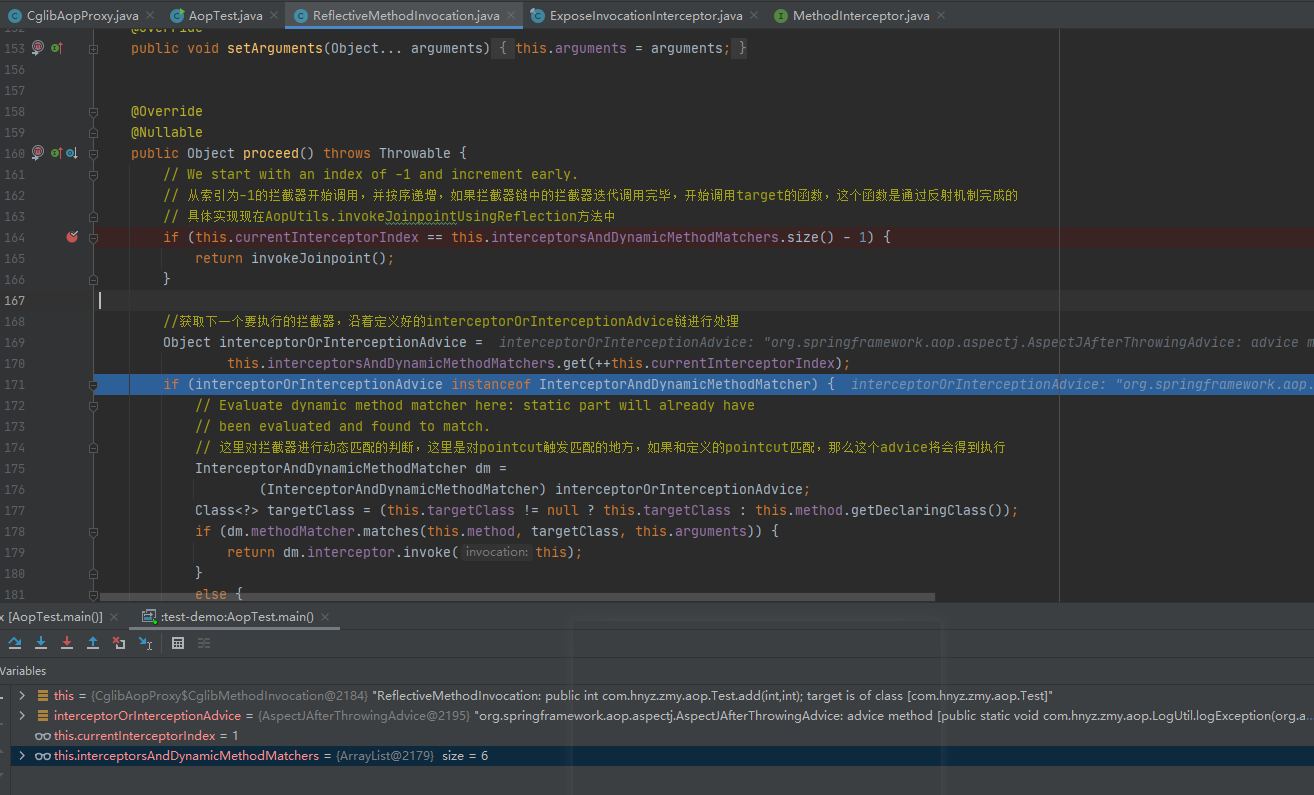Close the ExposeInvocationInterceptor.java tab
Image resolution: width=1314 pixels, height=795 pixels.
(754, 16)
